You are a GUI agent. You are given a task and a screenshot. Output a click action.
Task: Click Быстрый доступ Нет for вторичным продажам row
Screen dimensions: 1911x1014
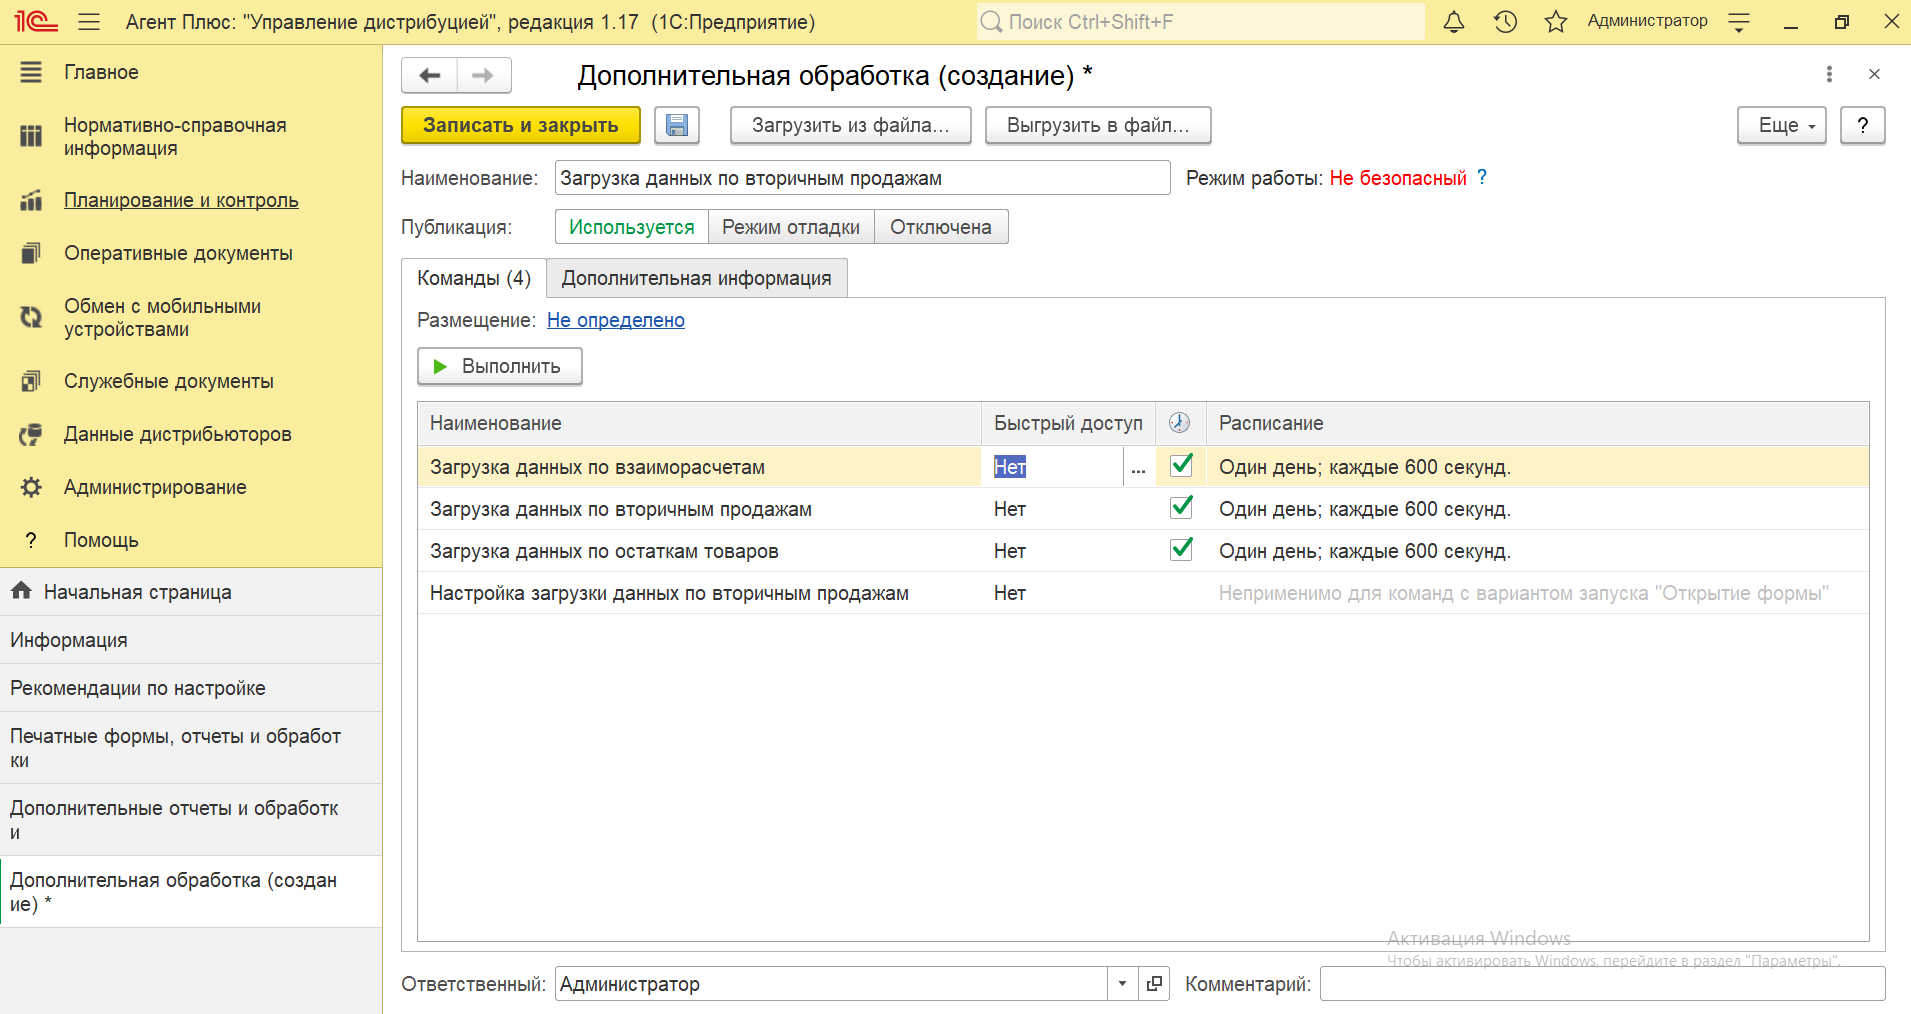pos(1010,509)
